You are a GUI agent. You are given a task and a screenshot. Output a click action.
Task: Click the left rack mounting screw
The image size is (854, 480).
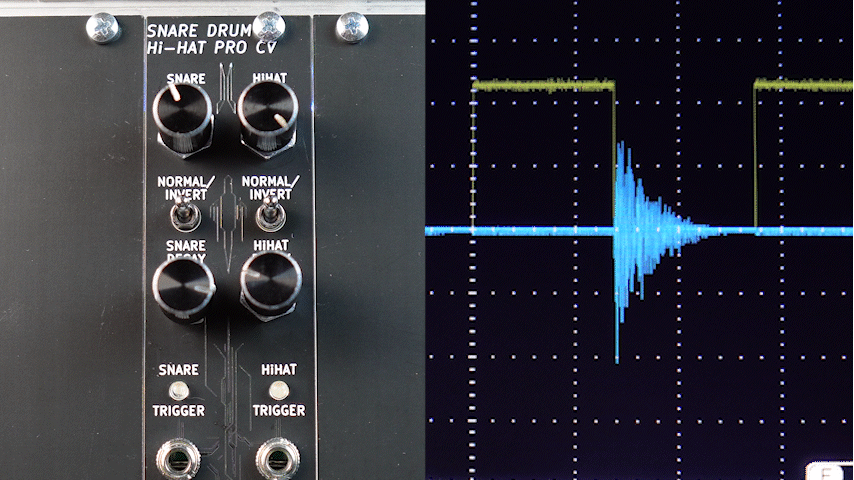pyautogui.click(x=102, y=28)
